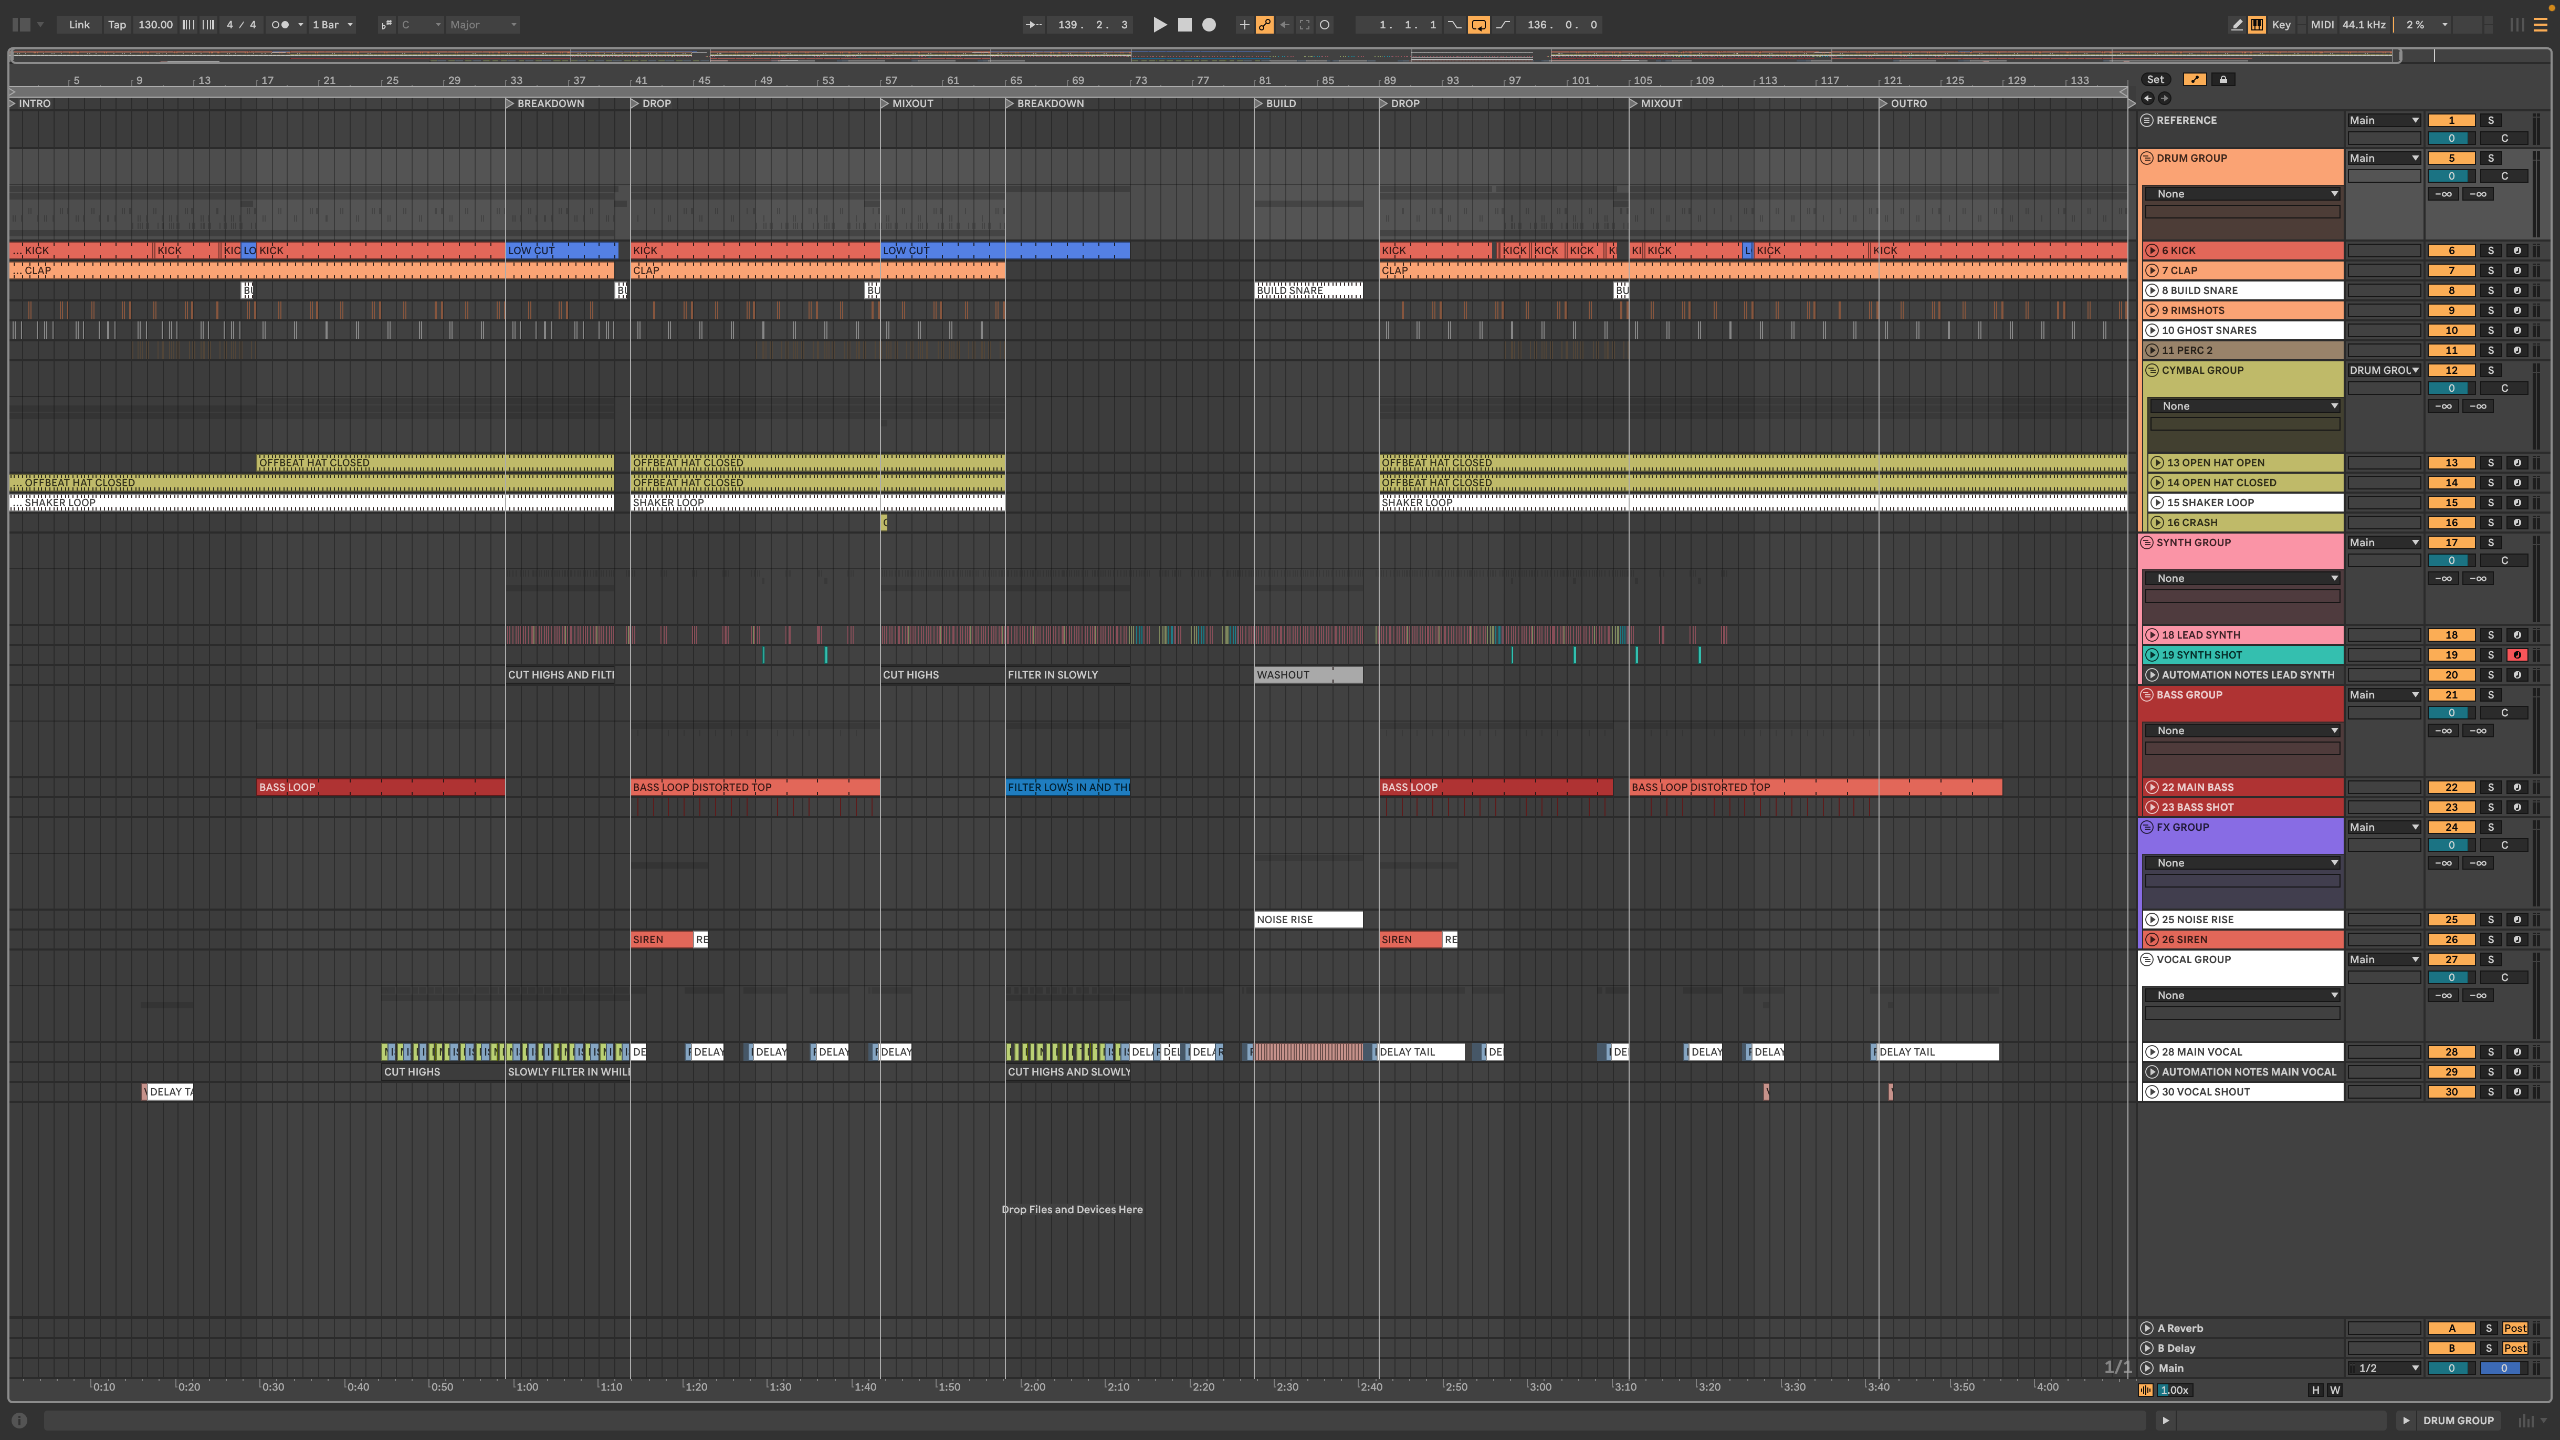Toggle MIDI map mode button
The image size is (2560, 1440).
[2322, 25]
